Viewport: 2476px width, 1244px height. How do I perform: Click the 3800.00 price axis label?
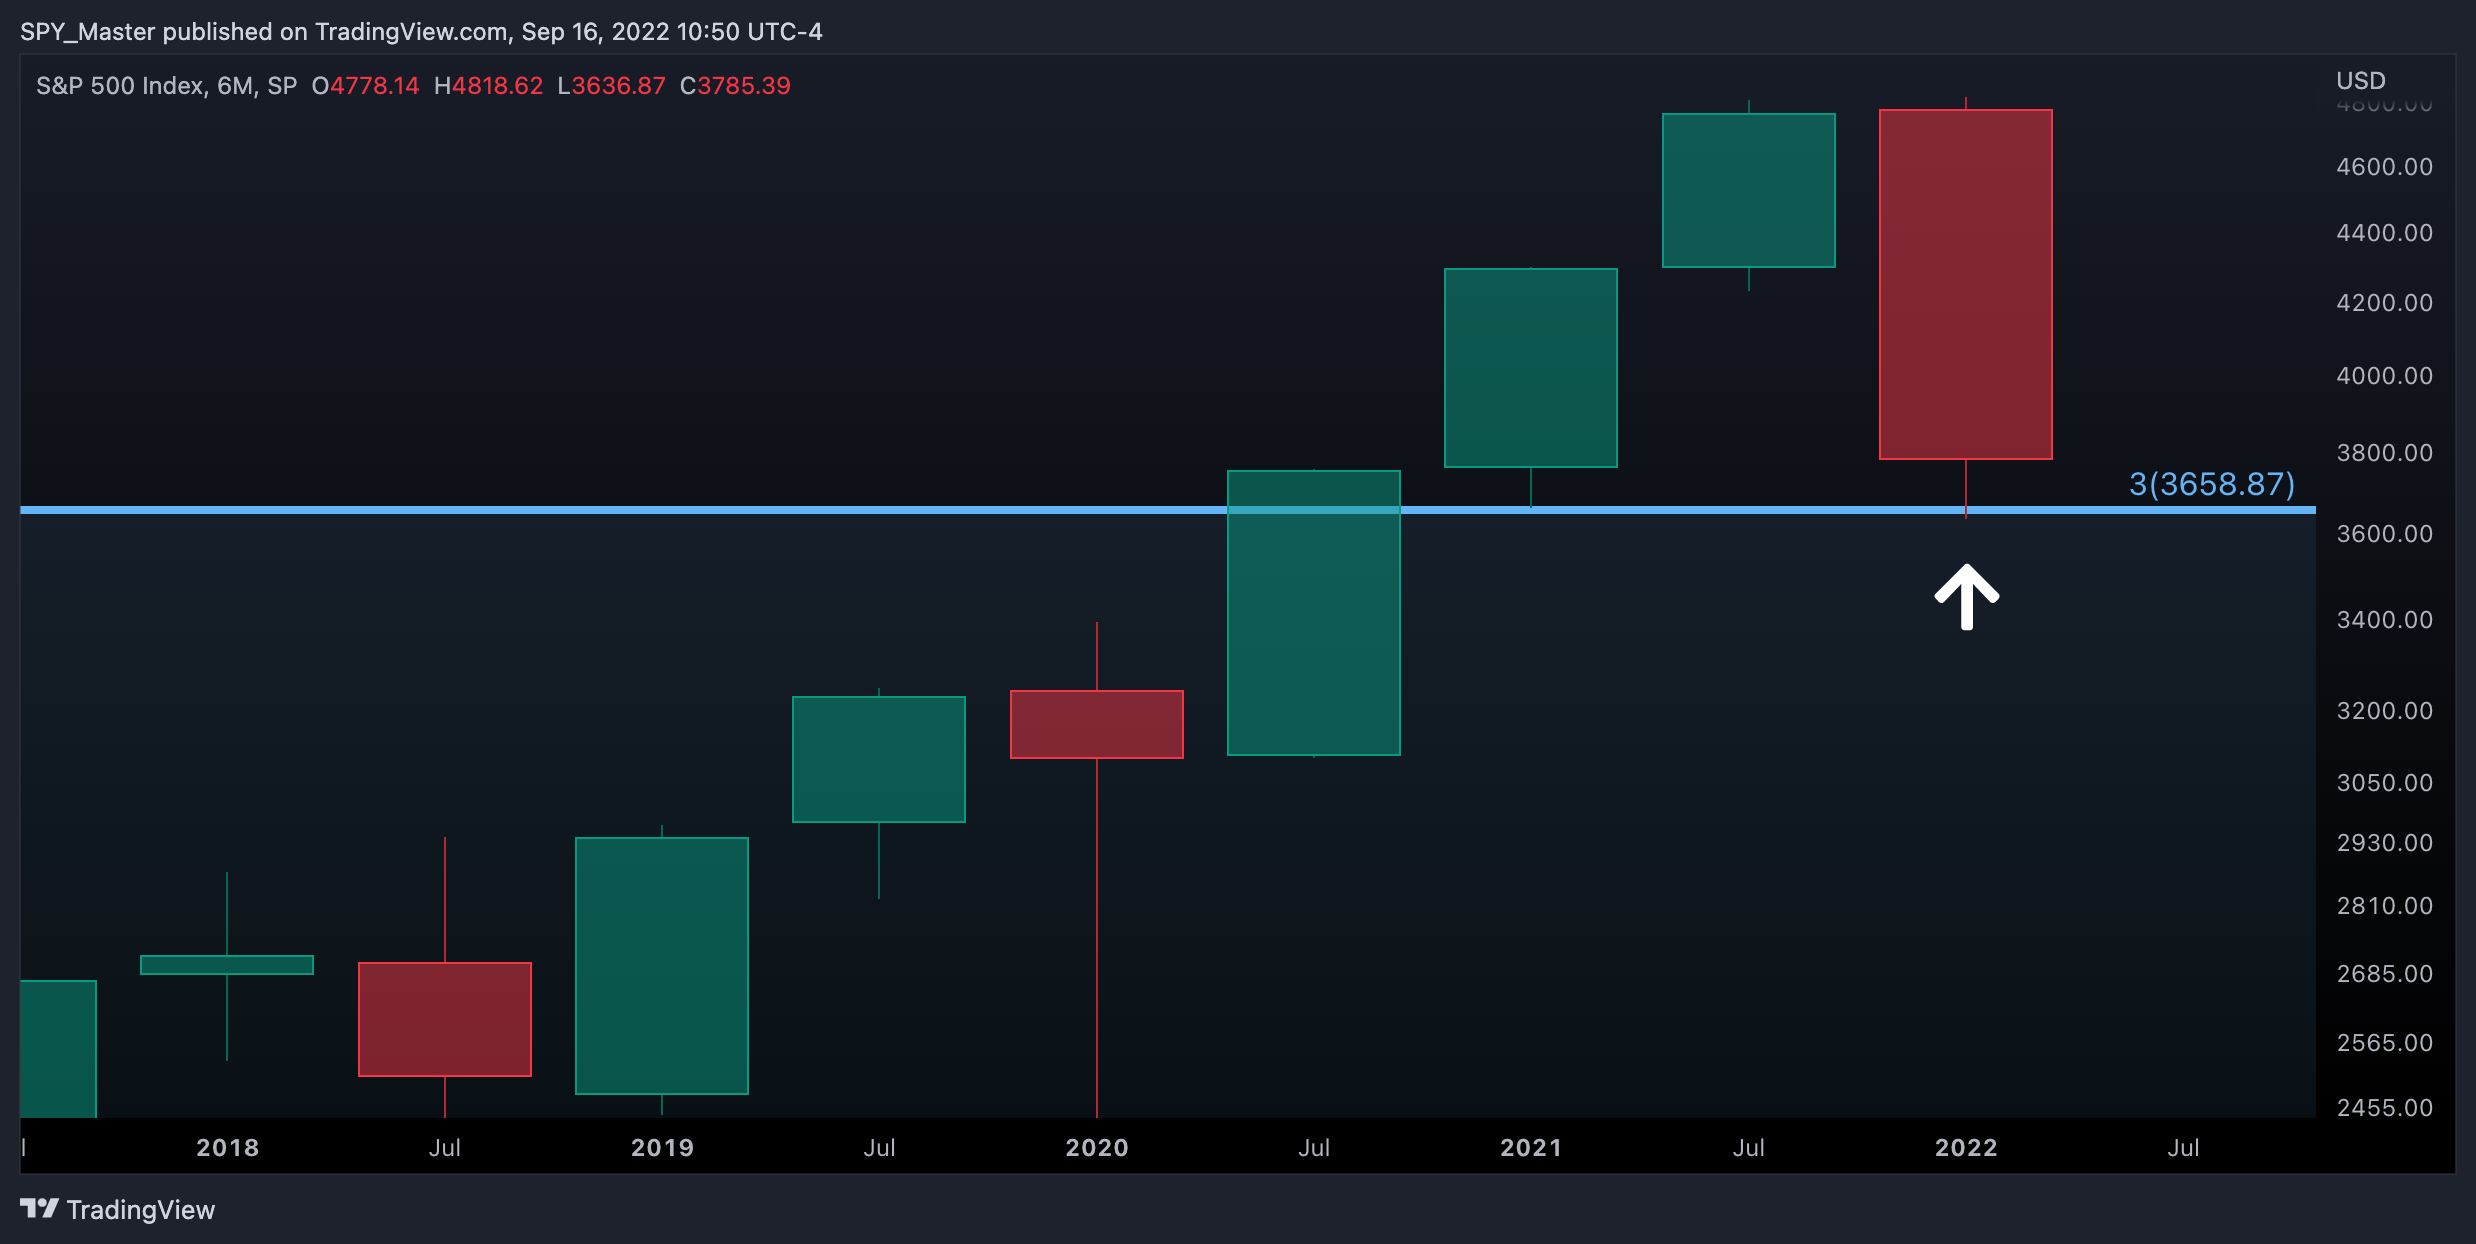2384,453
